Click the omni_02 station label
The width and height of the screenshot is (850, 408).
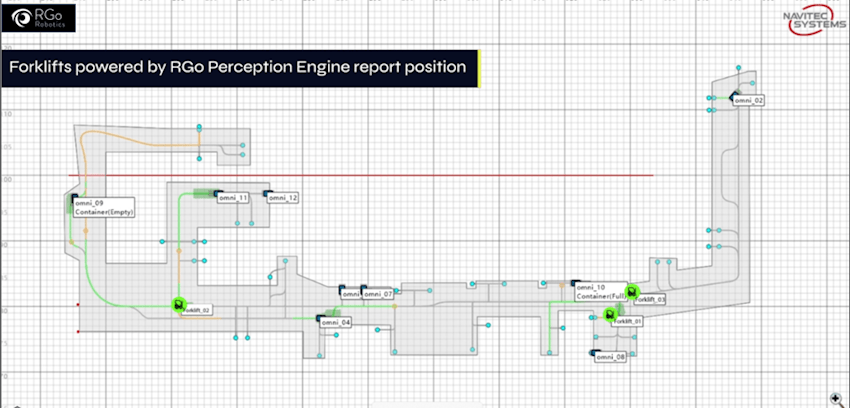(x=749, y=101)
